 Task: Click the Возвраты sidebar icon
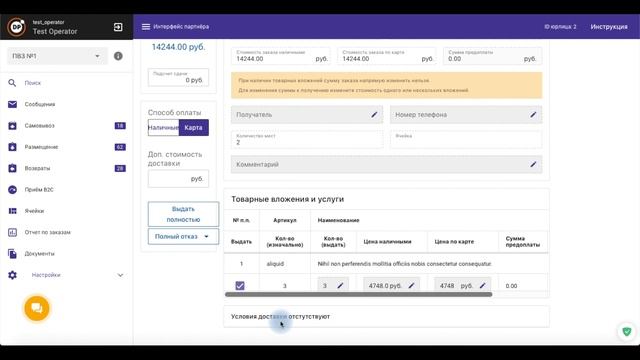click(x=12, y=168)
